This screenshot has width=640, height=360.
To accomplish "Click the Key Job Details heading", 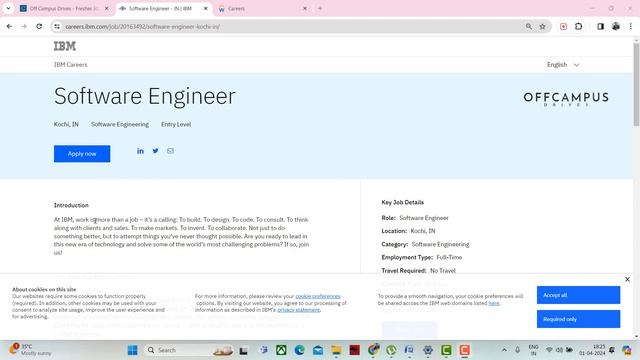I will point(402,202).
